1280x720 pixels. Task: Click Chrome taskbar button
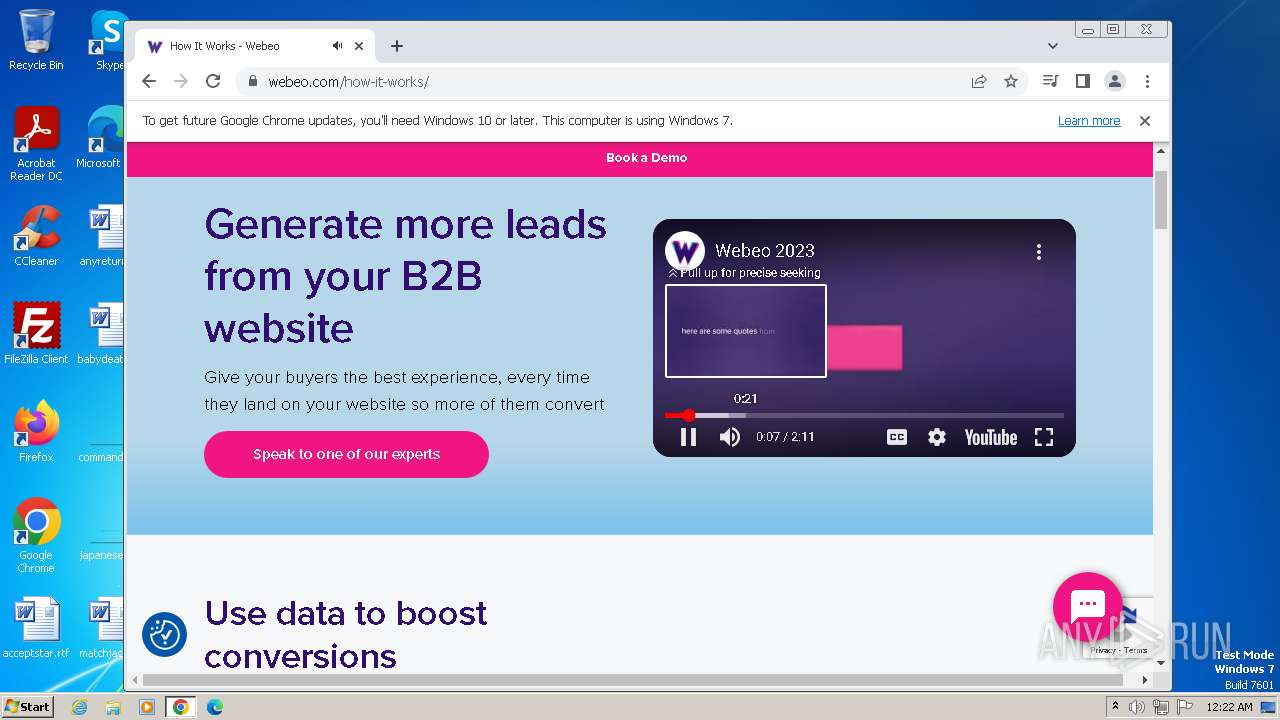click(x=181, y=707)
